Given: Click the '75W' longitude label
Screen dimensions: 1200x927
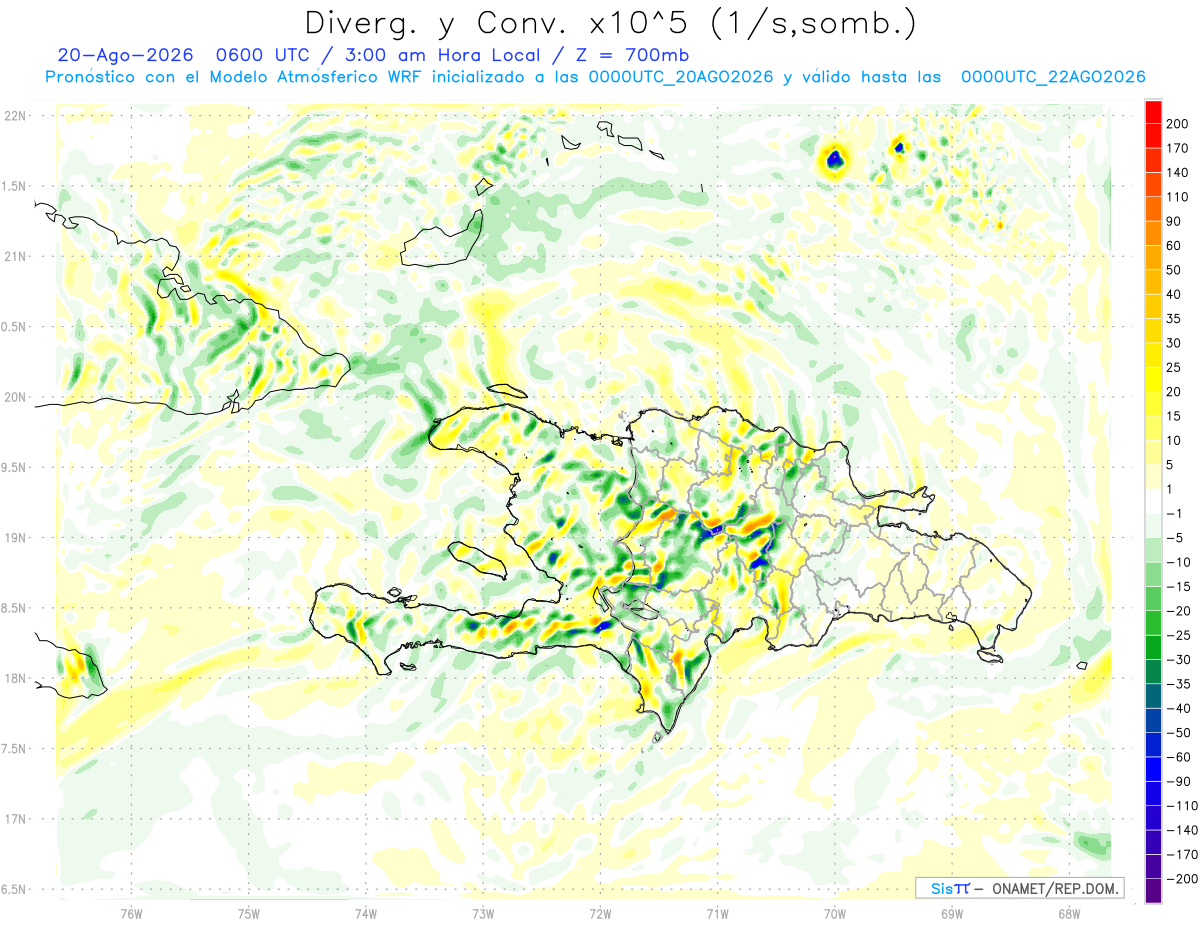Looking at the screenshot, I should click(249, 913).
